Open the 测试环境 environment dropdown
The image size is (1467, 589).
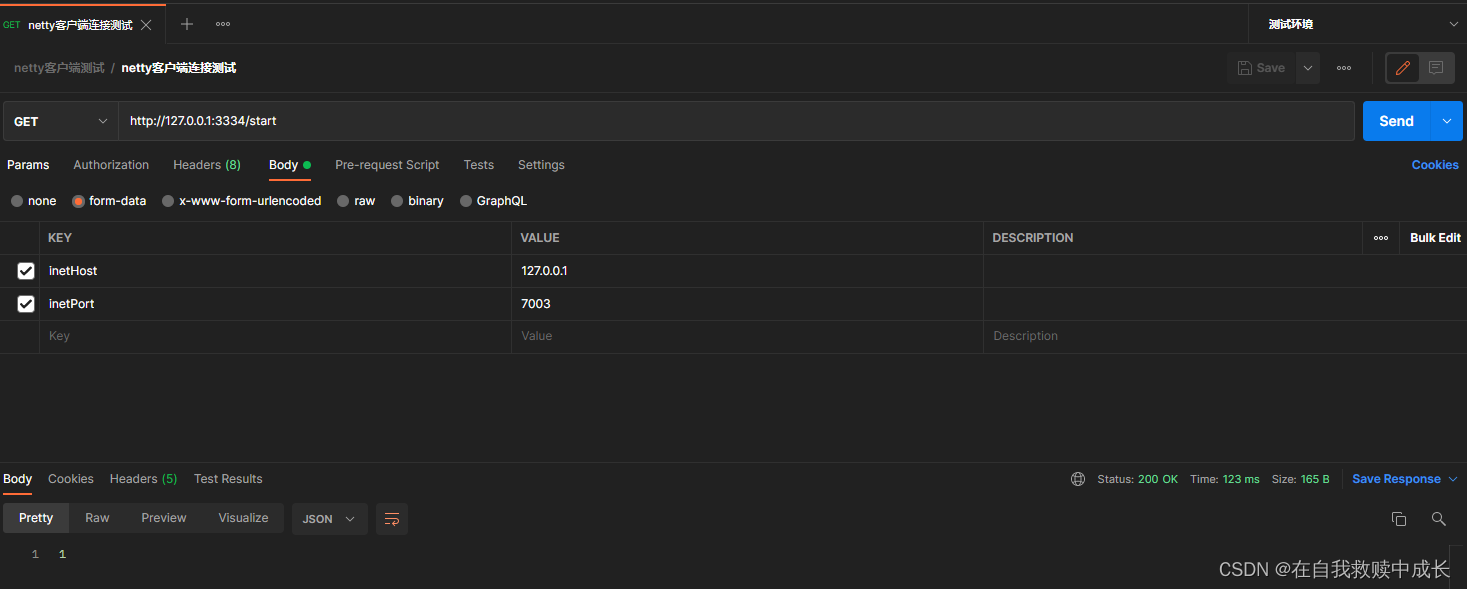point(1357,24)
